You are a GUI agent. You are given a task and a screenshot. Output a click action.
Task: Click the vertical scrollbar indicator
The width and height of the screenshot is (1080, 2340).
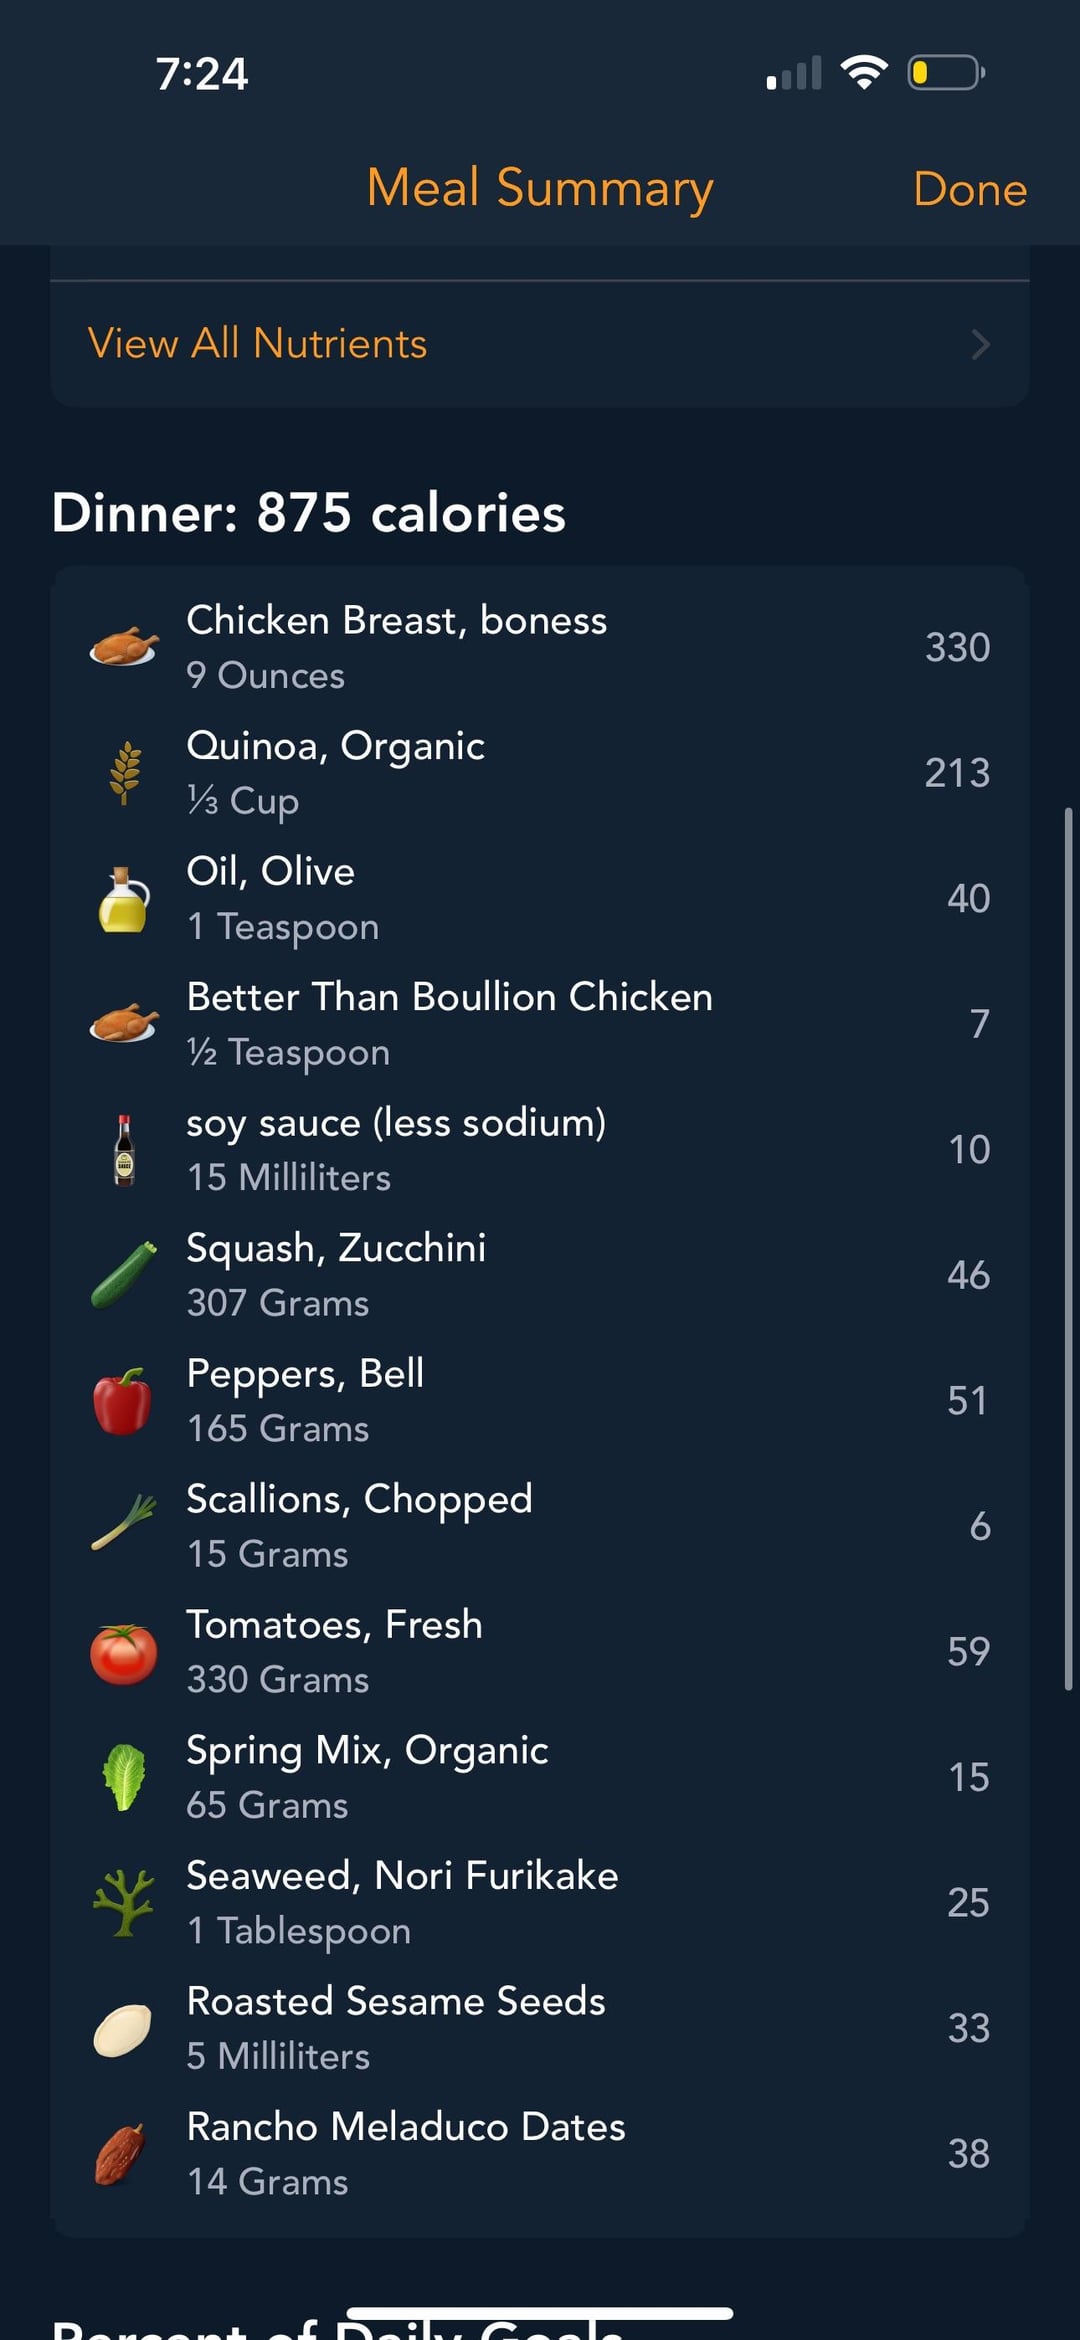pos(1068,1249)
